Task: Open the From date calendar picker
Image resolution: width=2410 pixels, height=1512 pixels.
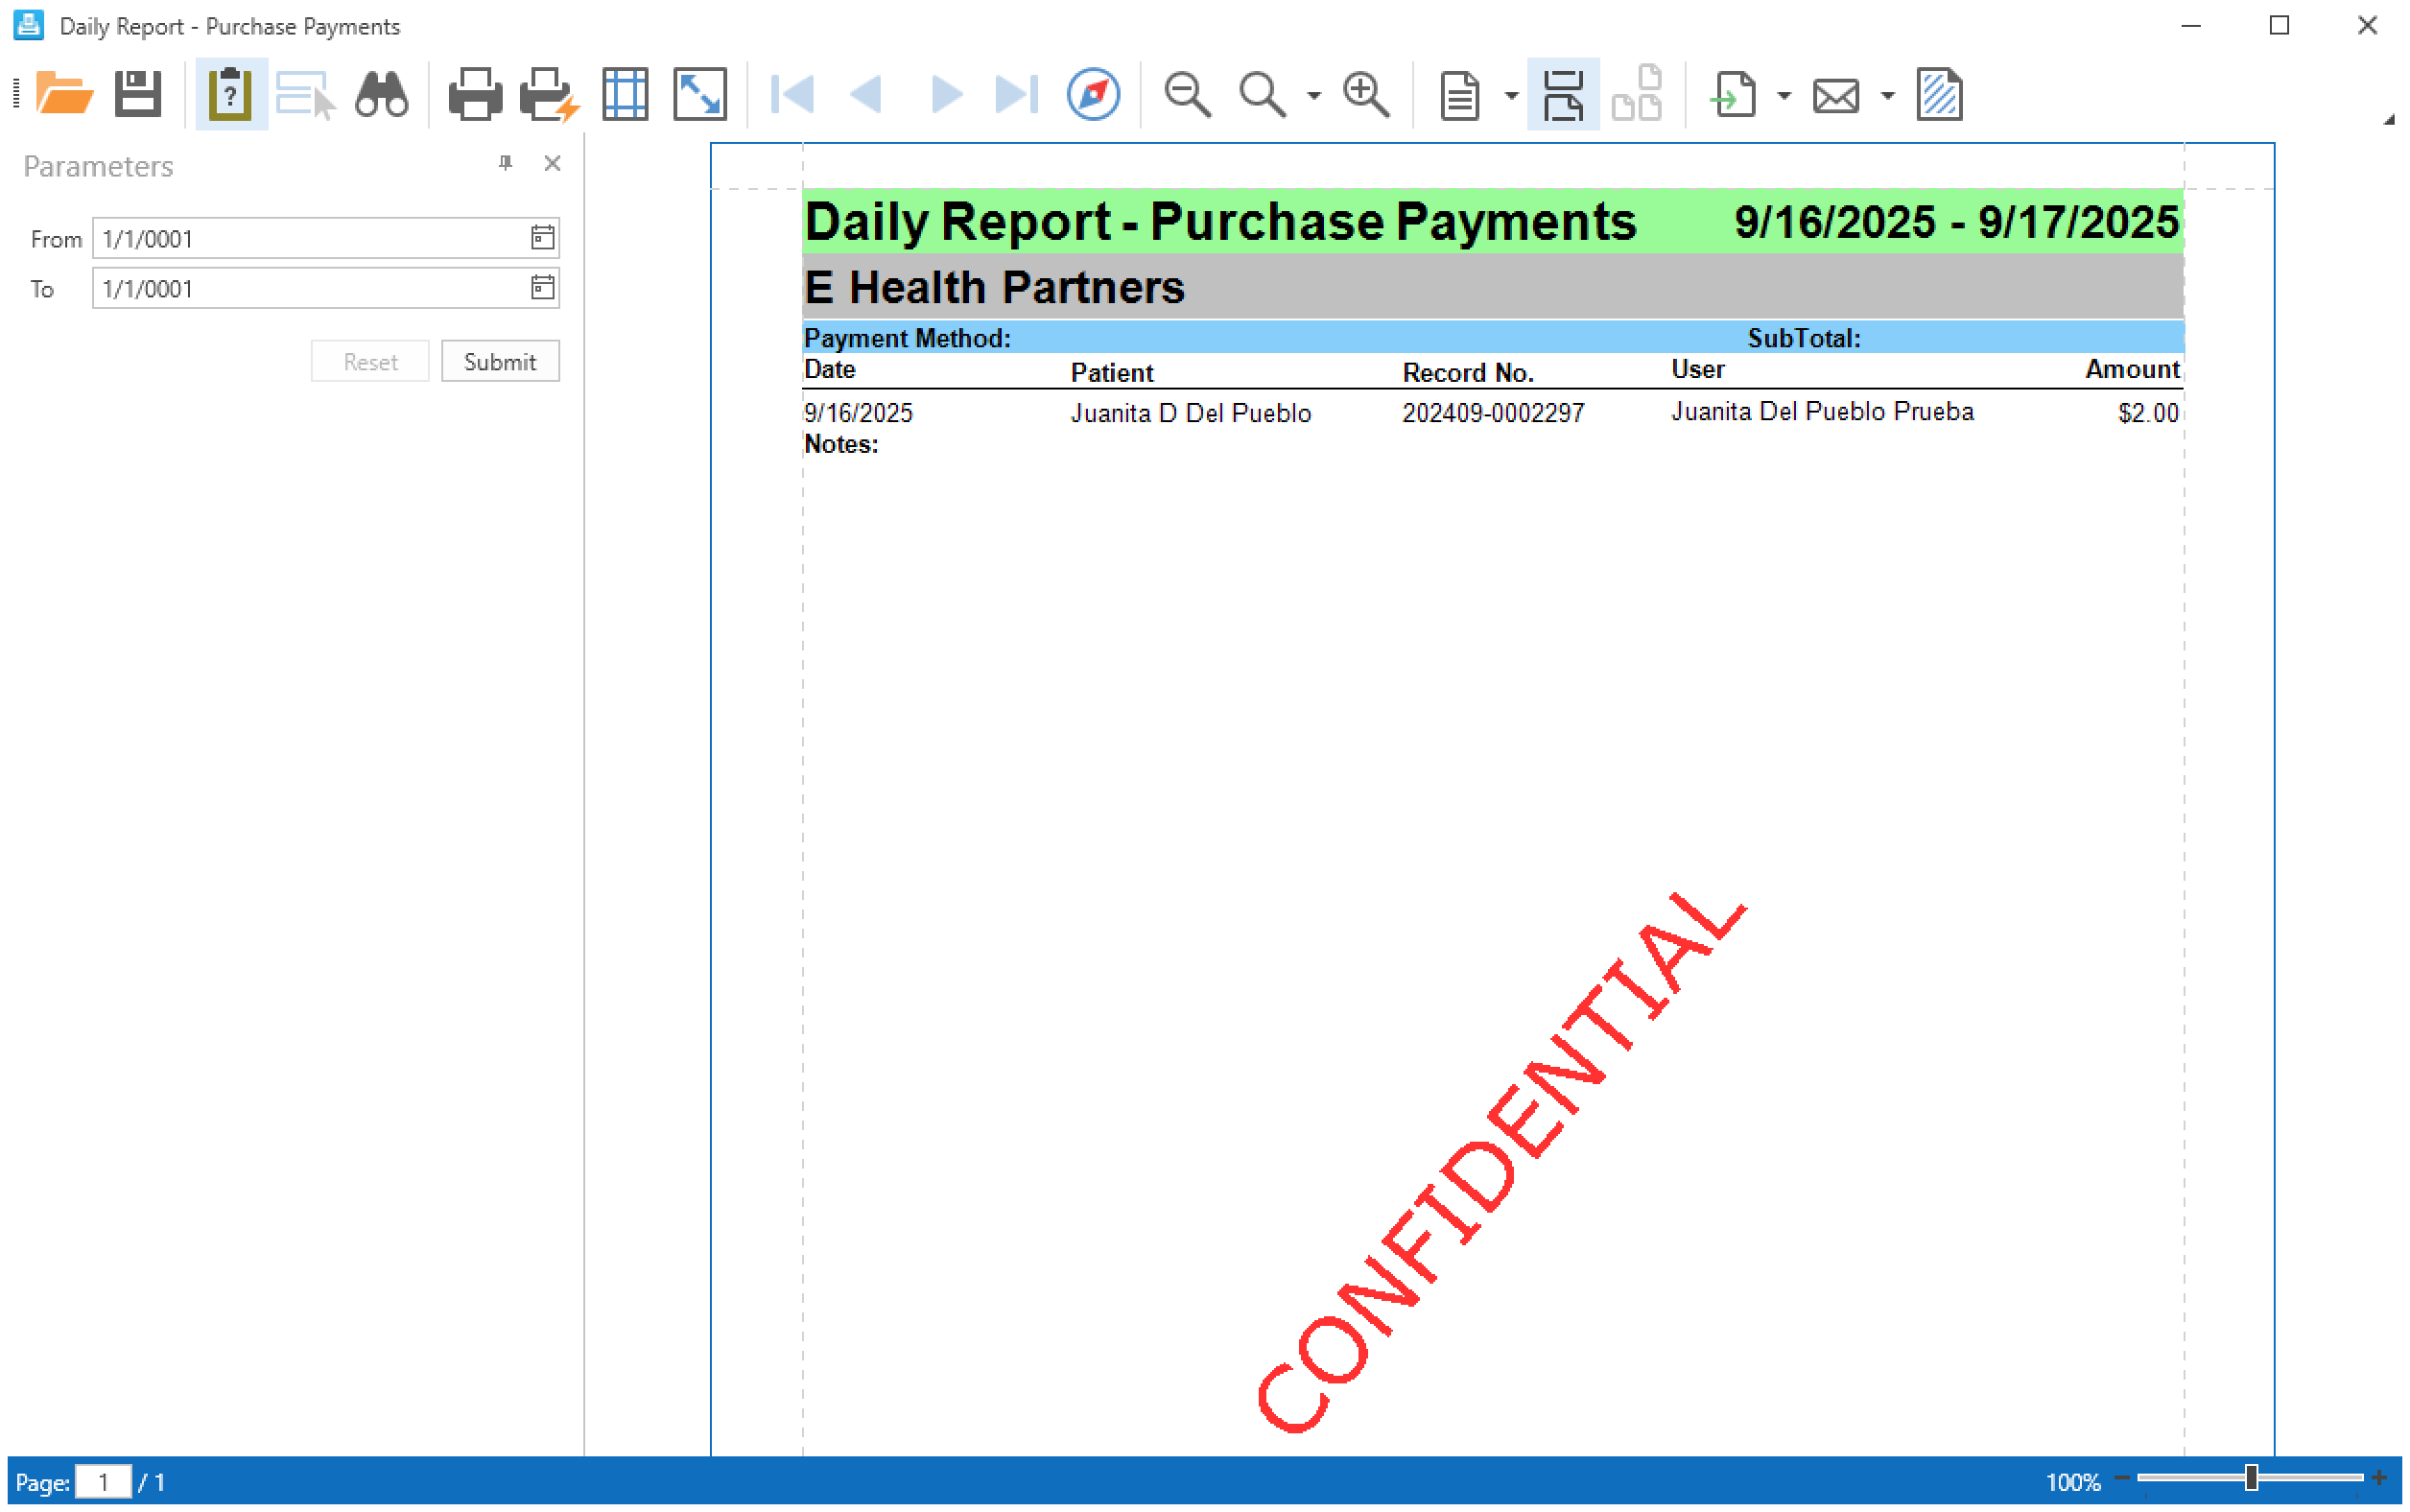Action: (542, 238)
